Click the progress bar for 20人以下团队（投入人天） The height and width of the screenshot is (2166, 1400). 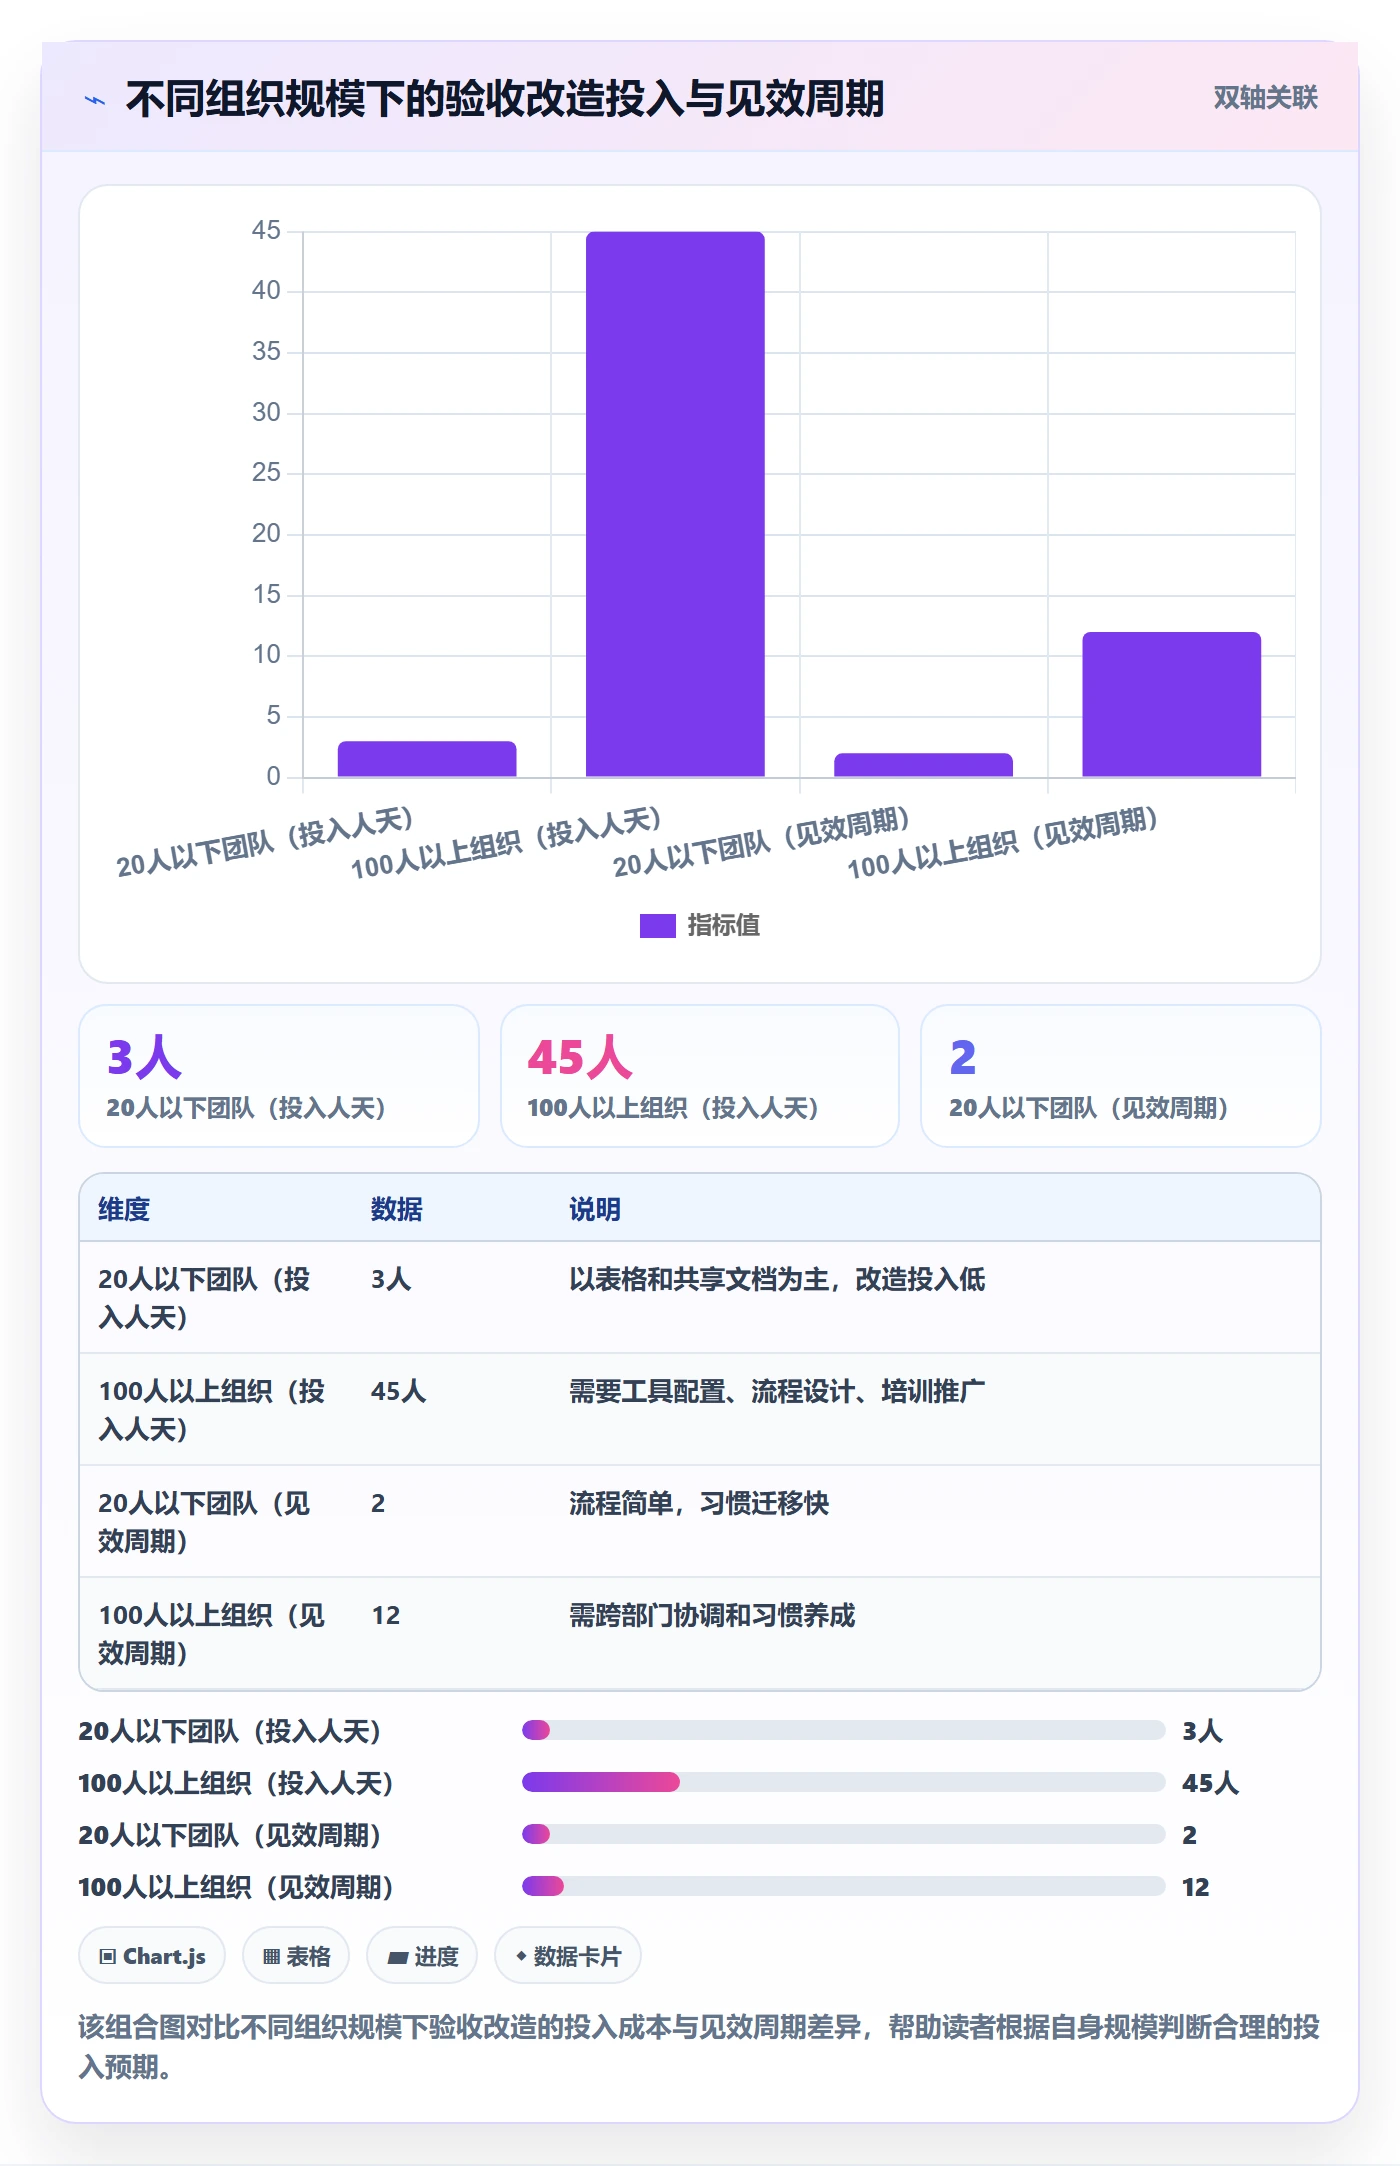pyautogui.click(x=843, y=1730)
